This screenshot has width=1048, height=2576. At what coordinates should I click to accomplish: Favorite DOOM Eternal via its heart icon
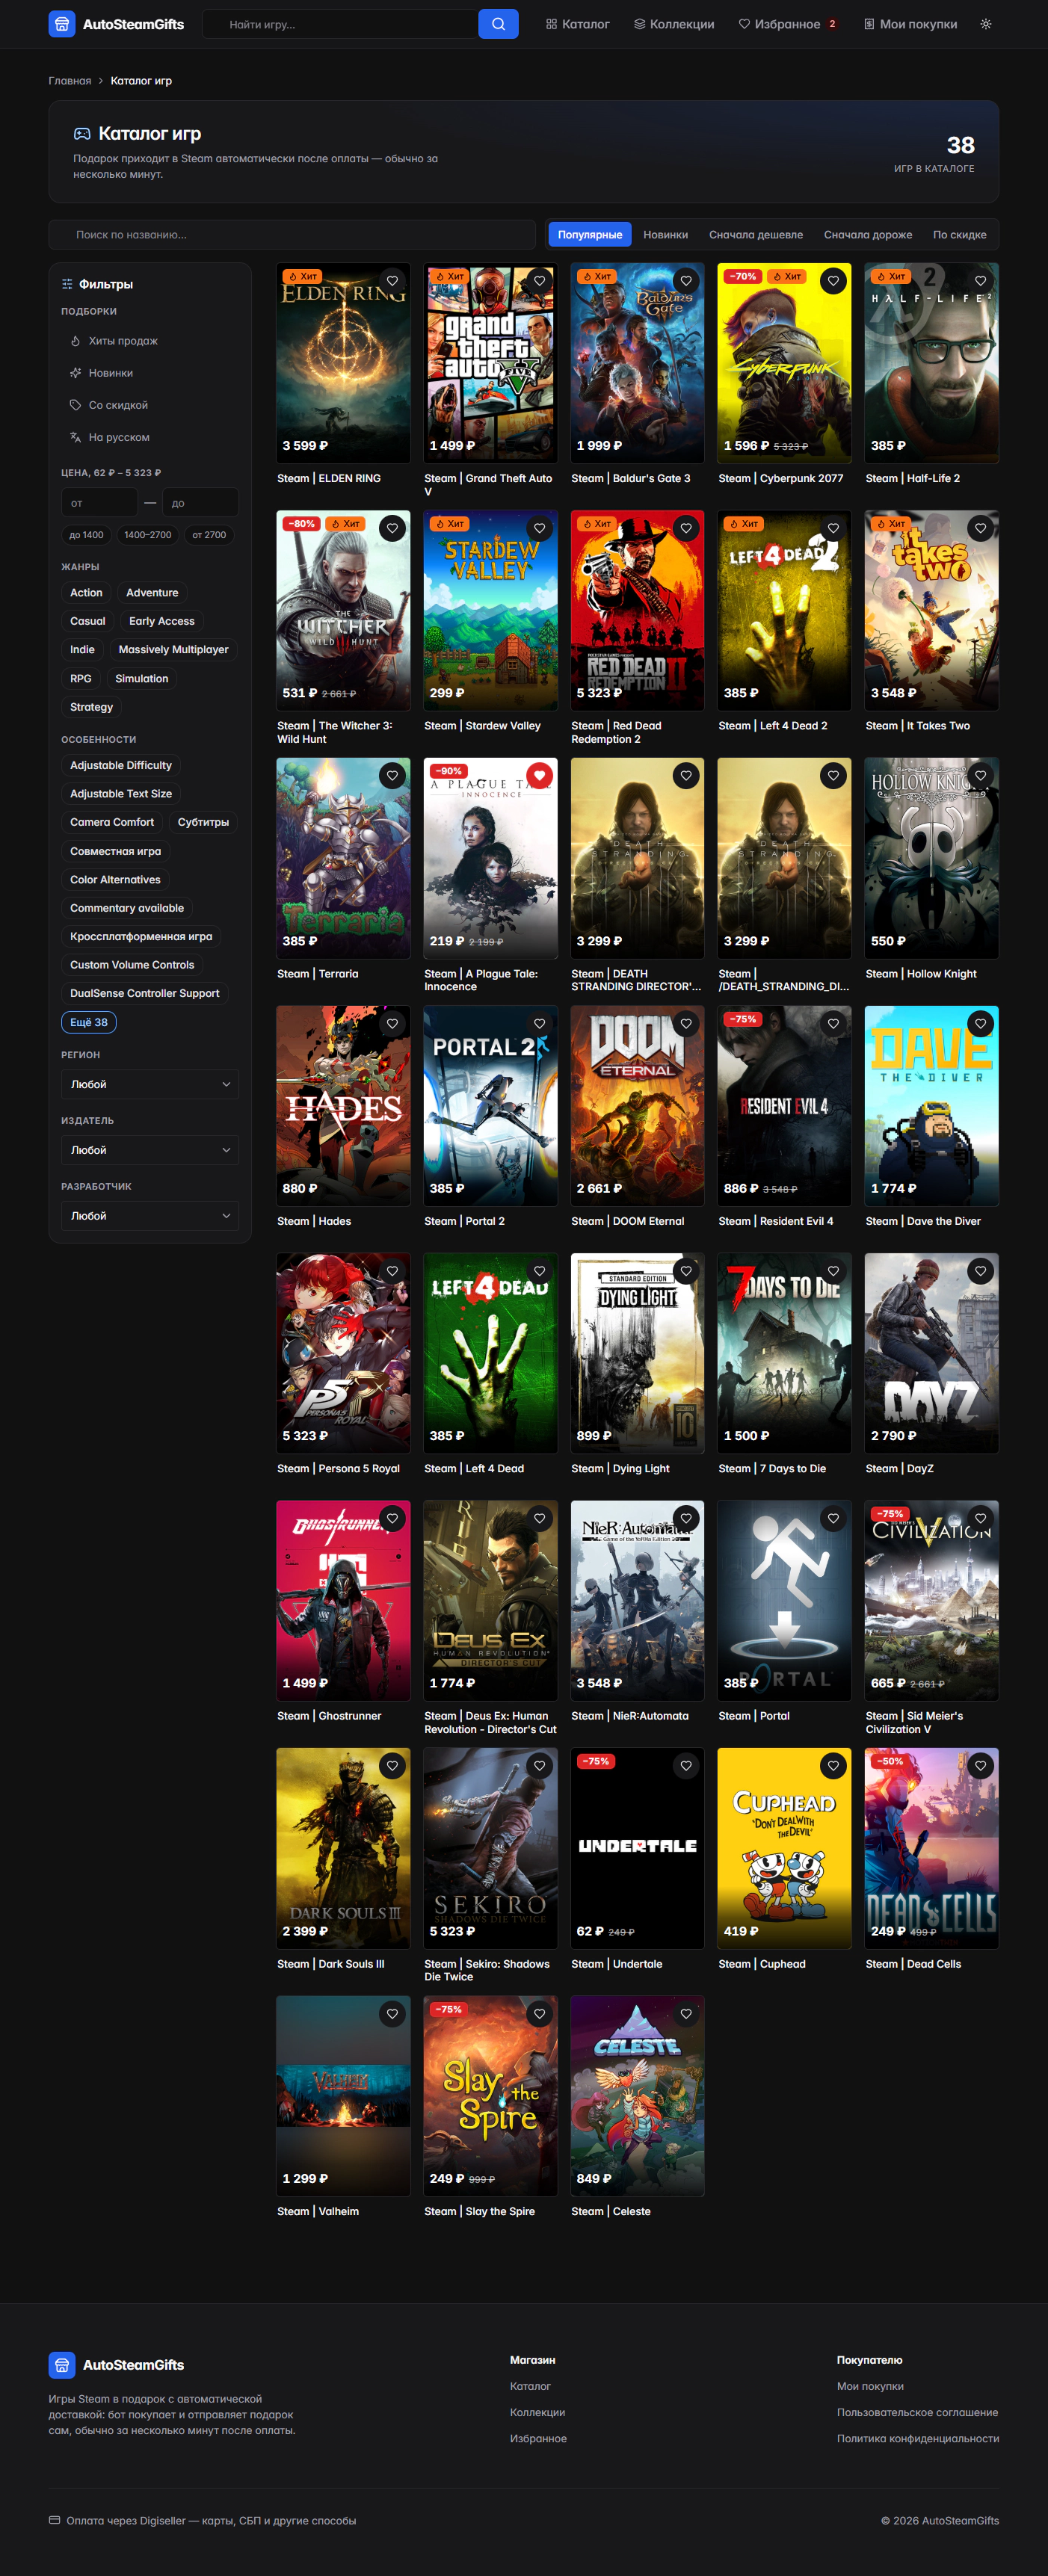click(x=687, y=1023)
